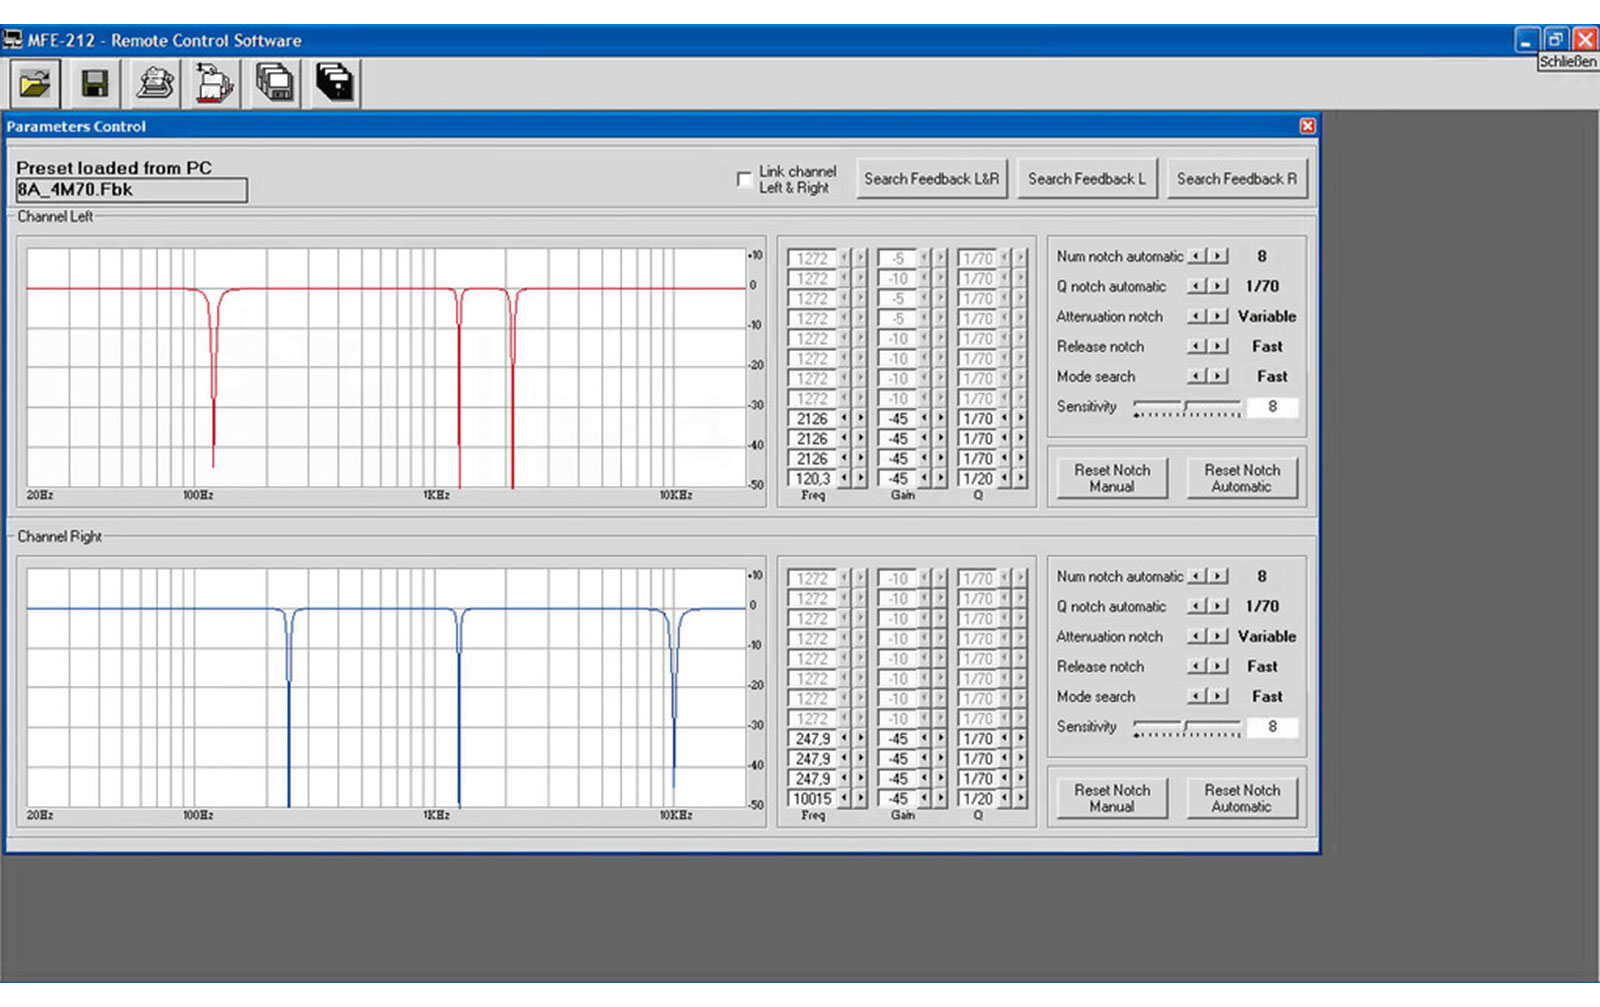Step Release notch right arrow, Channel Left

click(x=1217, y=346)
